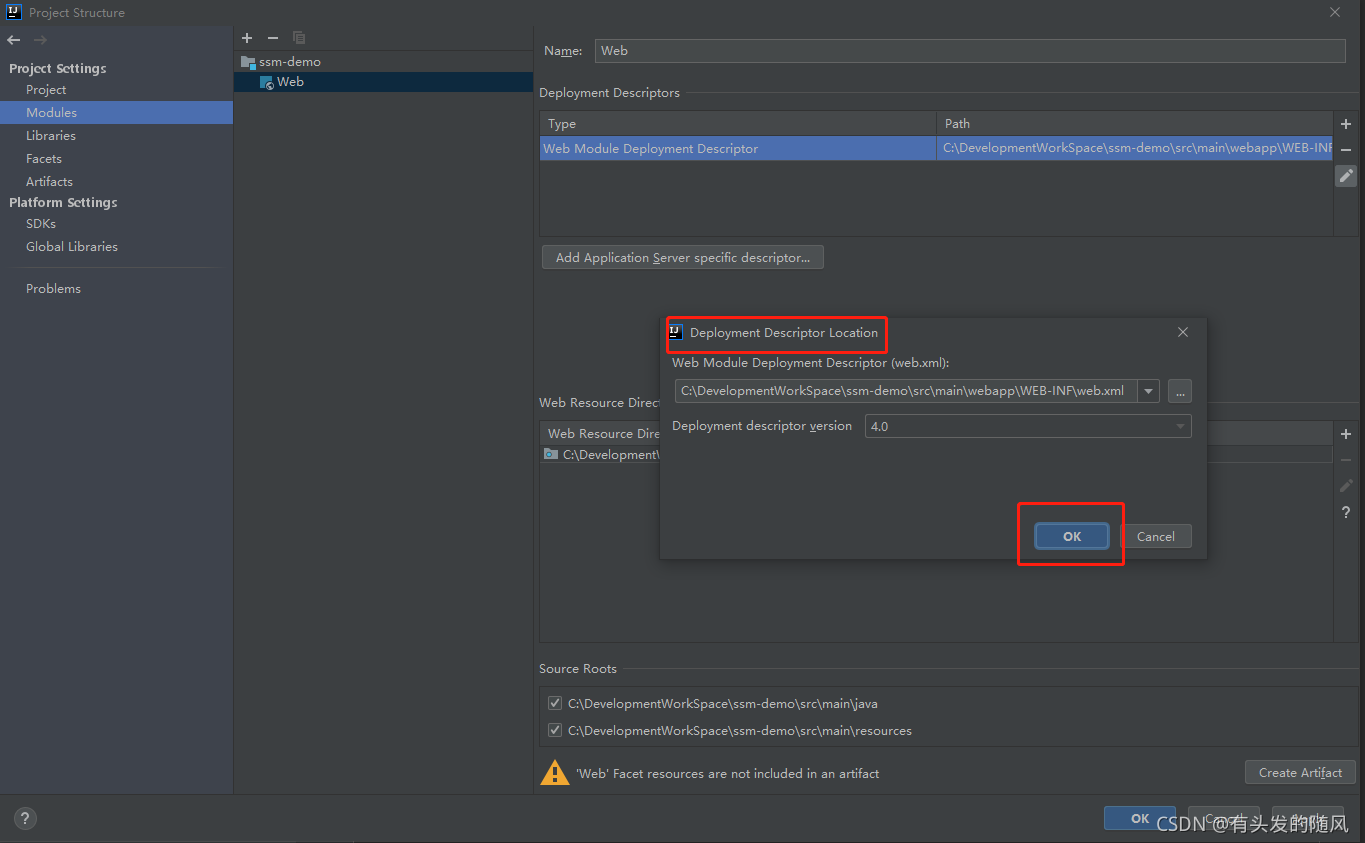This screenshot has height=843, width=1365.
Task: Copy the selected module
Action: tap(298, 38)
